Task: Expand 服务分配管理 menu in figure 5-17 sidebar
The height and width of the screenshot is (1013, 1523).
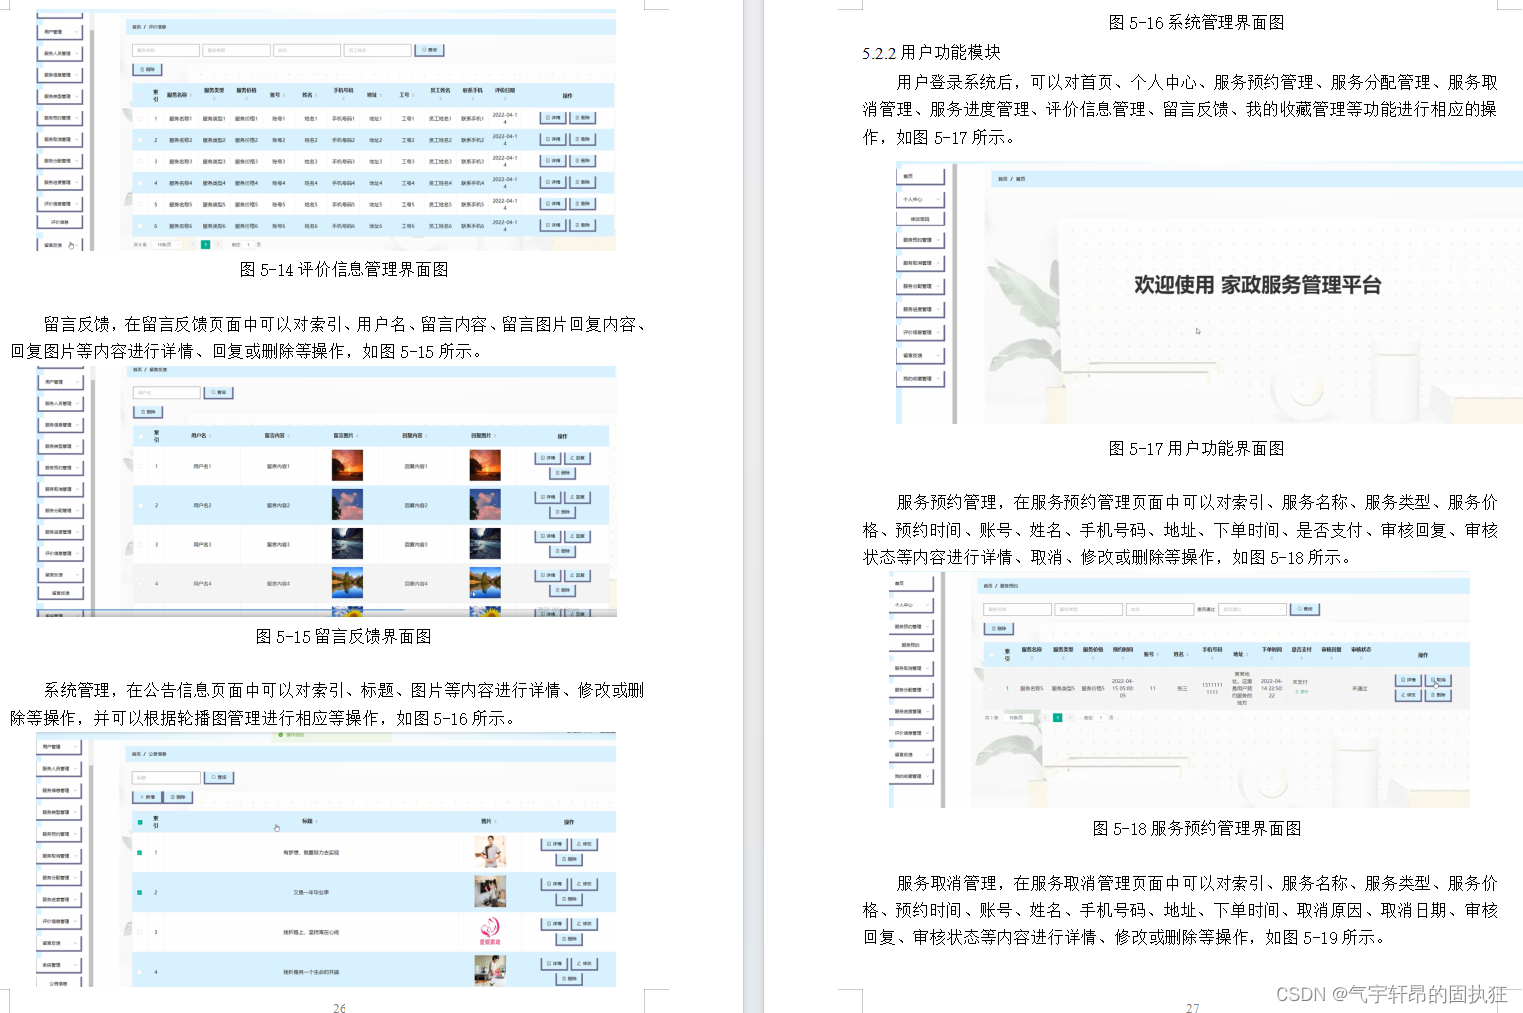Action: tap(921, 286)
